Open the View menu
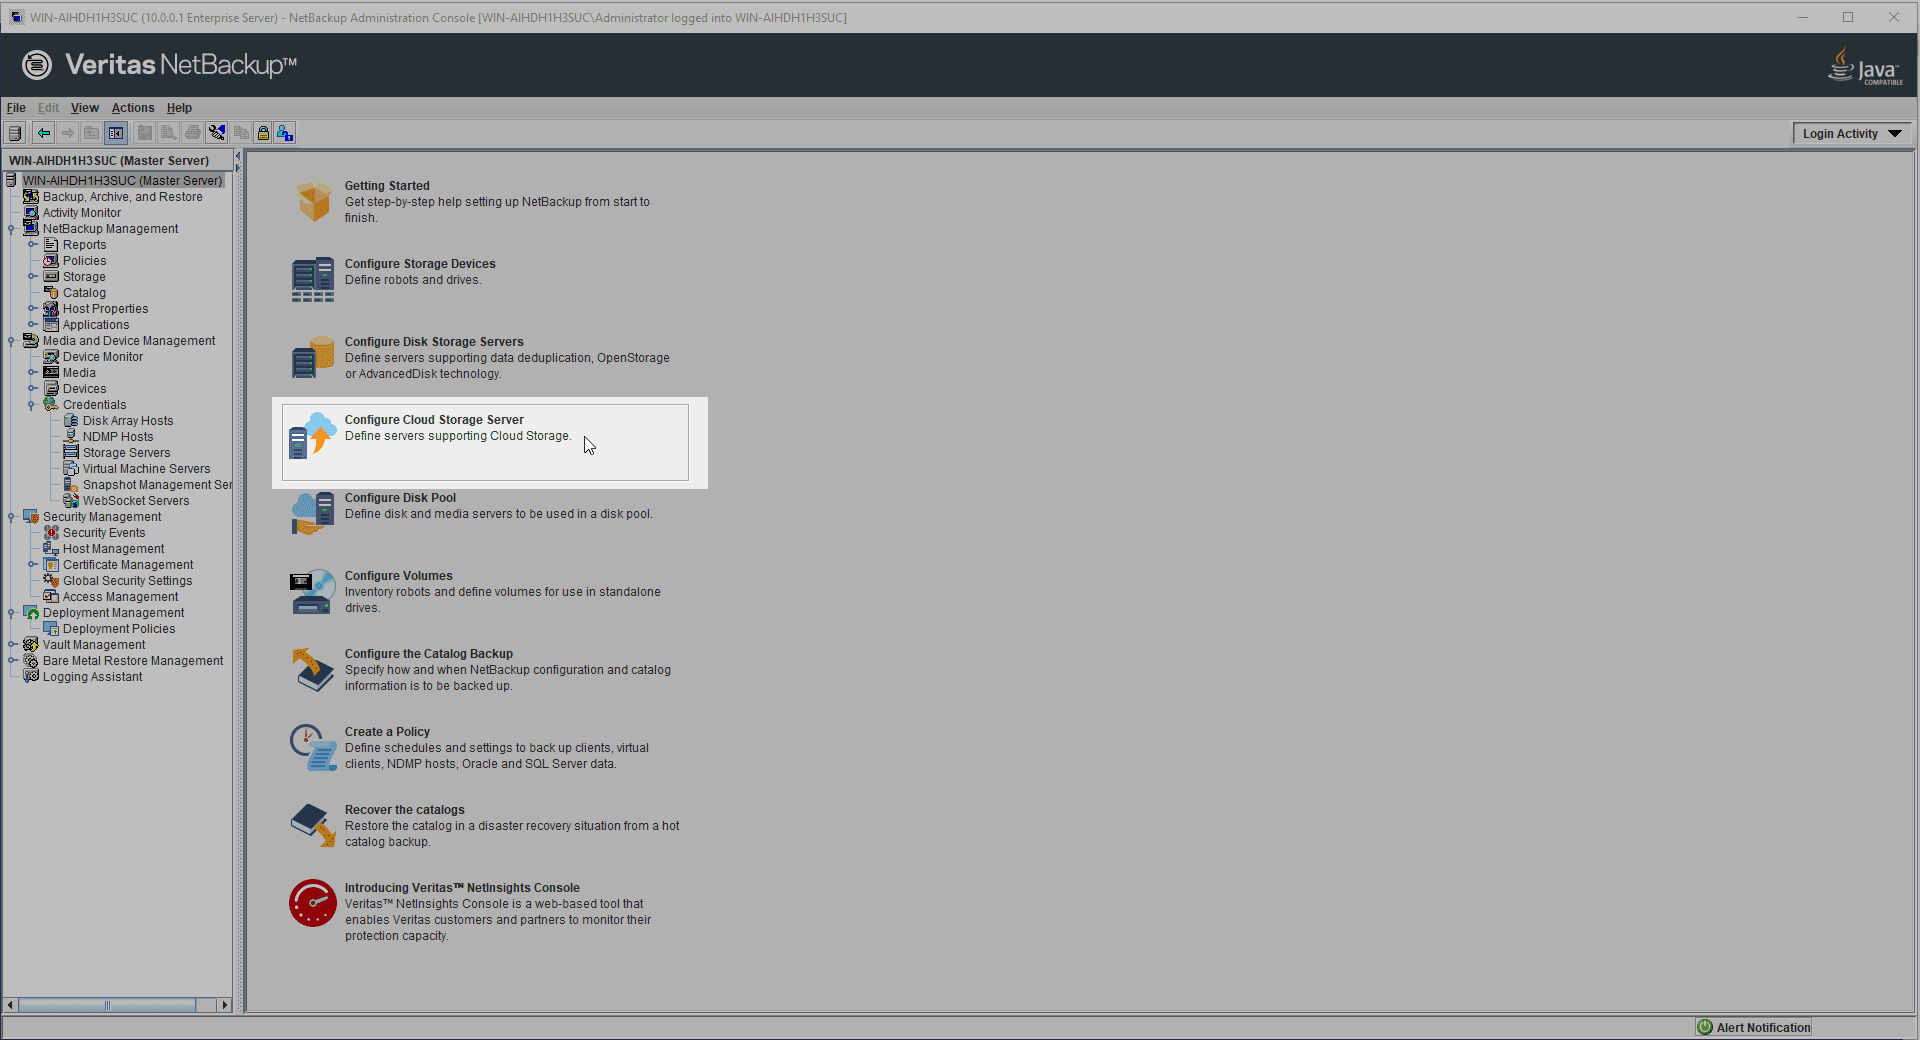 (84, 108)
